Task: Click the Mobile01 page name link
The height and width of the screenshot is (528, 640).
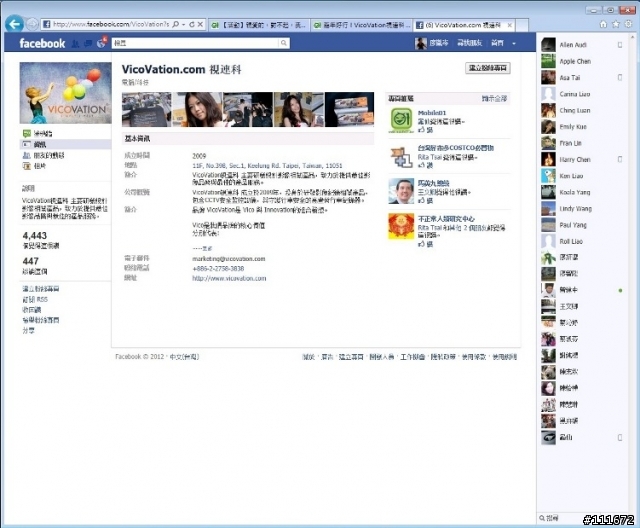Action: pos(432,113)
